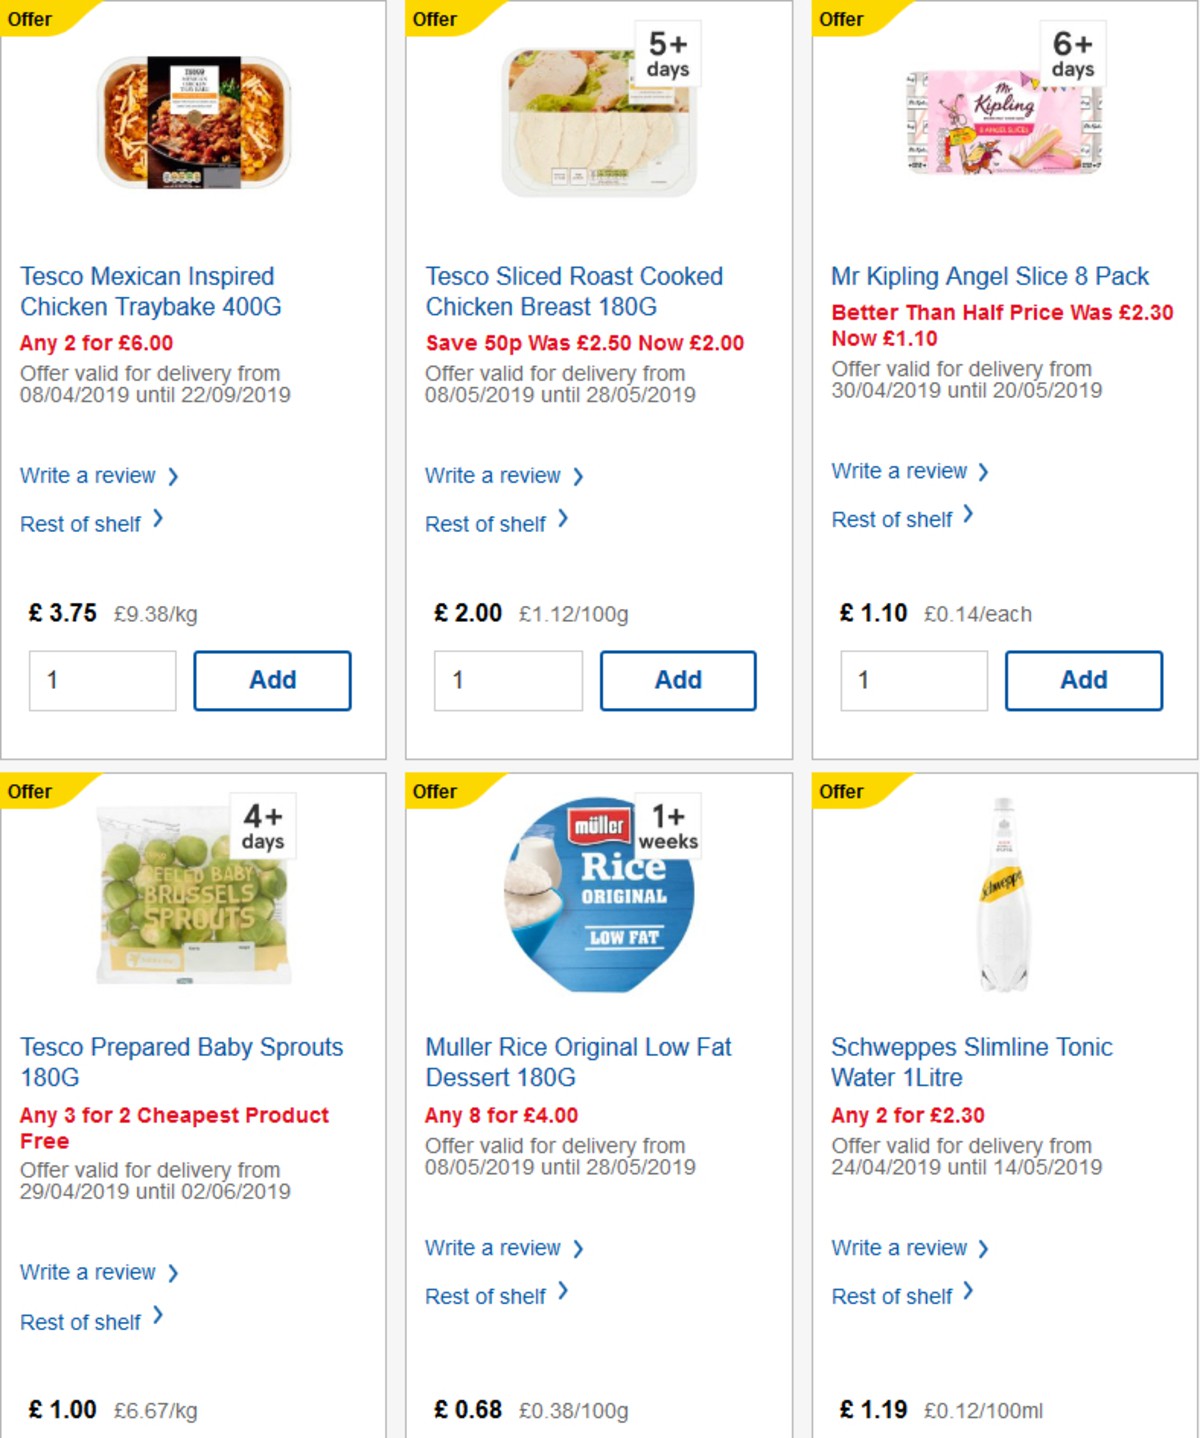Write a review for the Chicken Traybake
Viewport: 1200px width, 1438px height.
pos(88,475)
